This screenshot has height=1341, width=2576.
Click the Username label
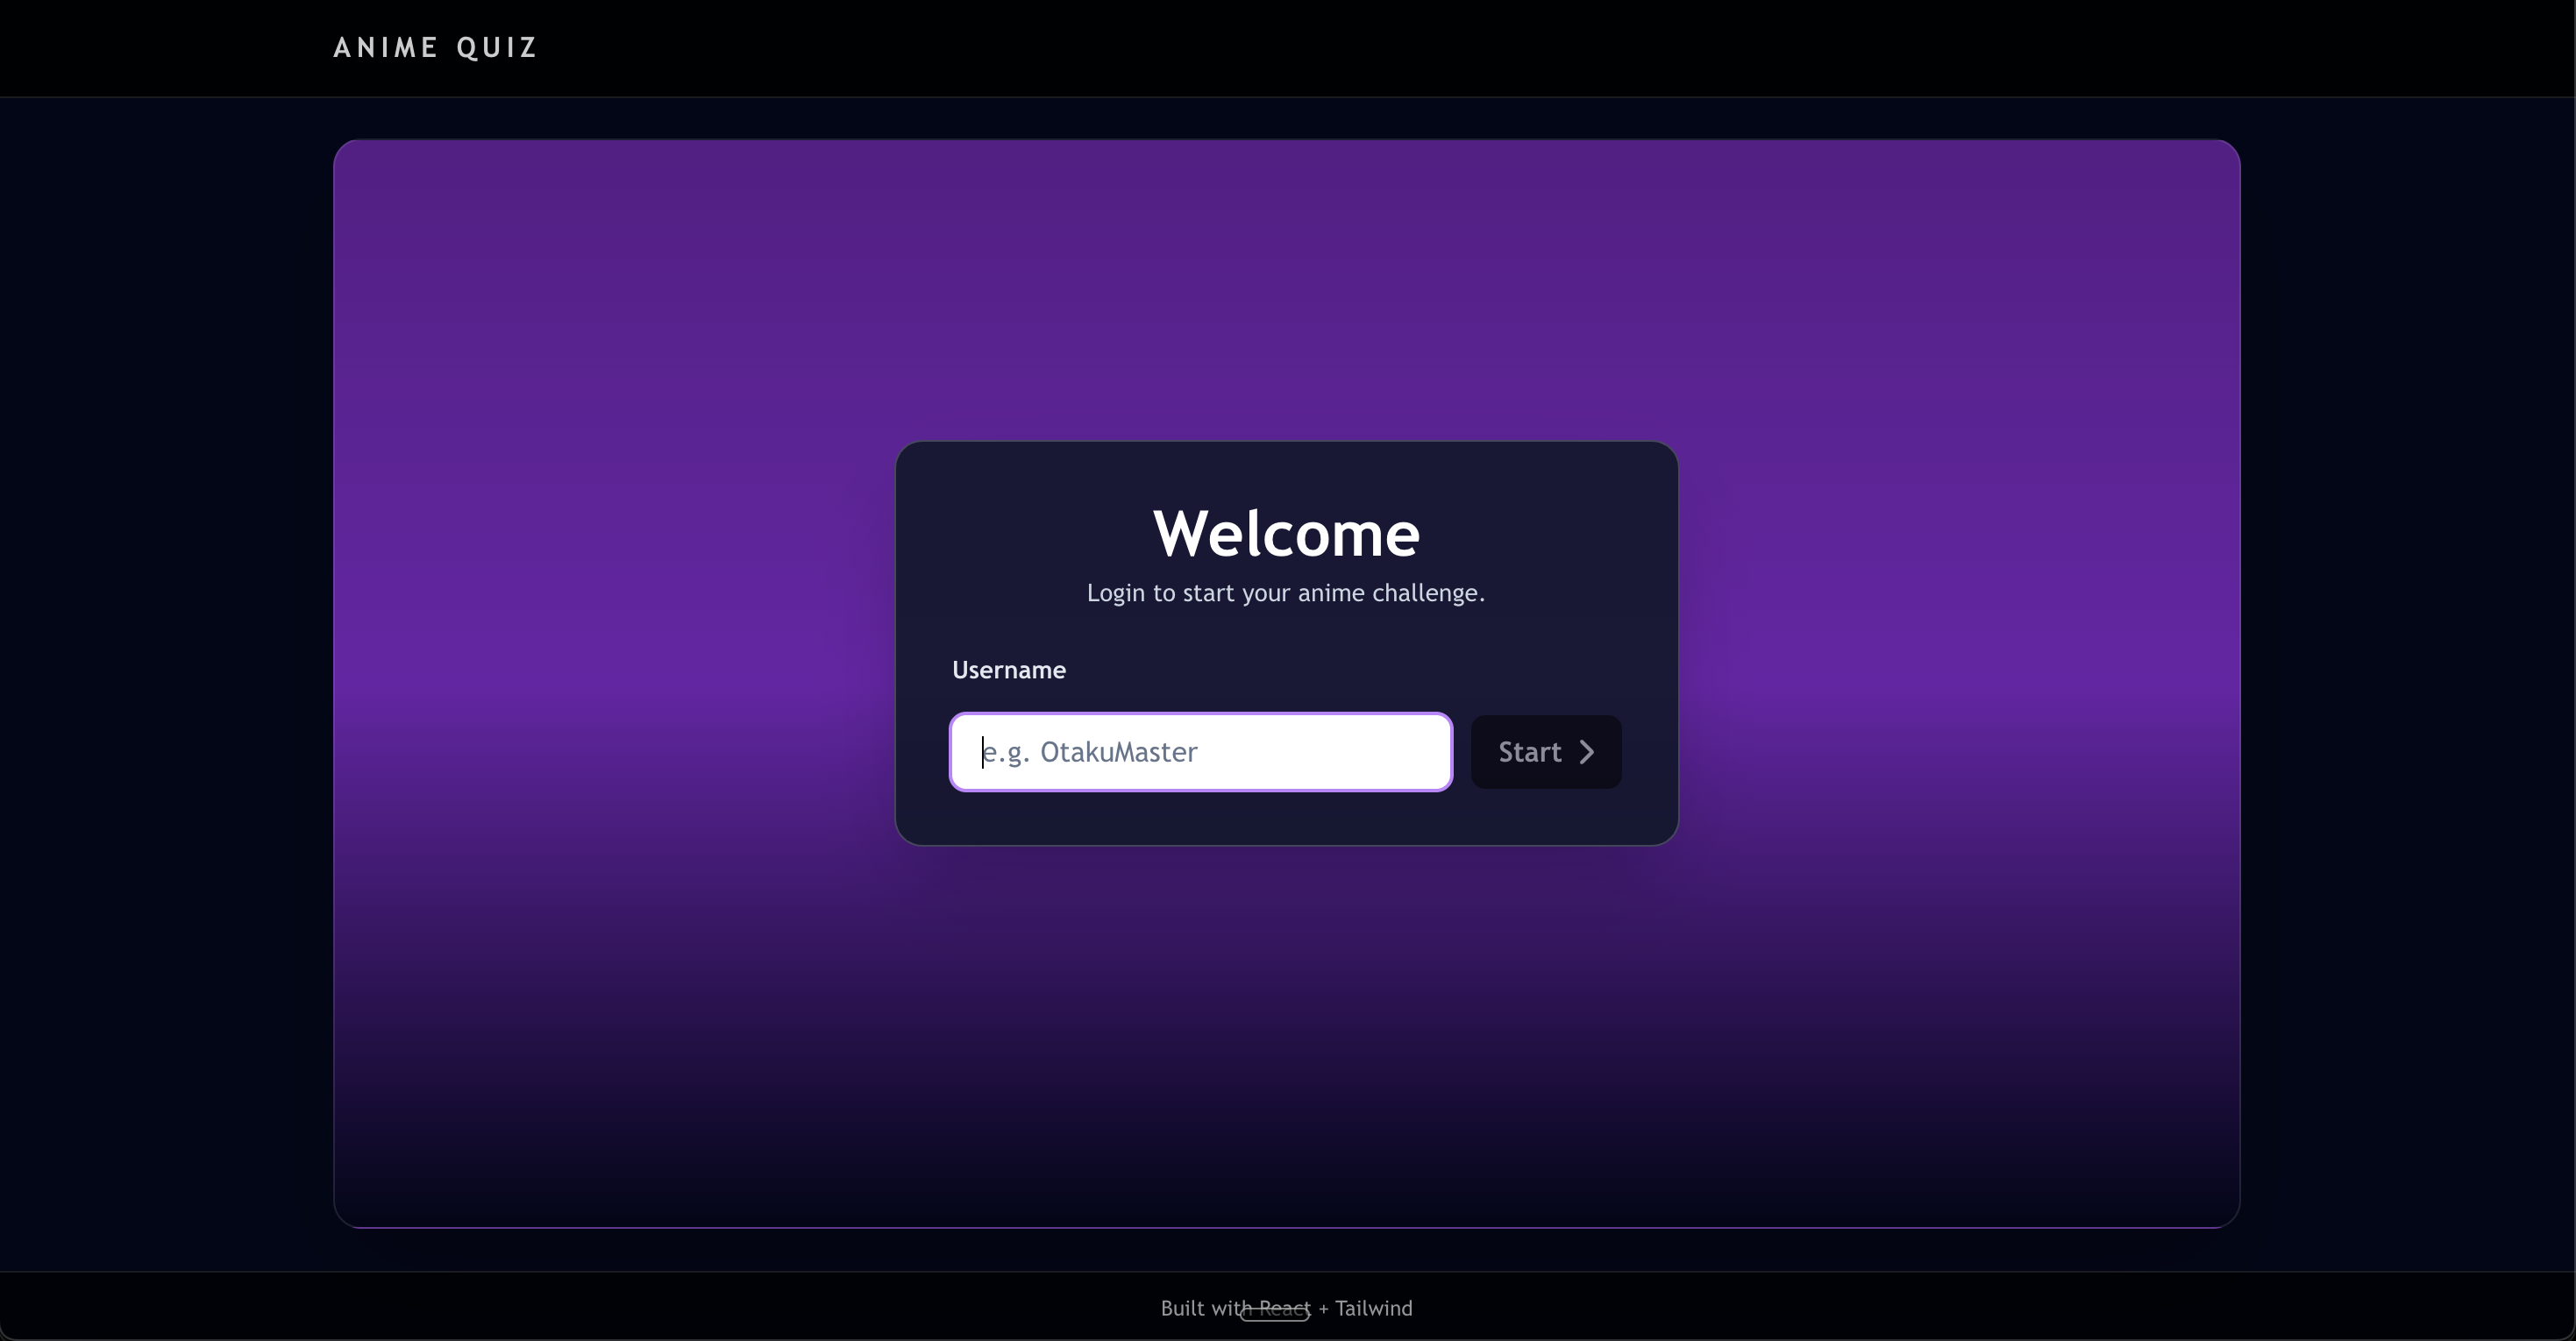1008,670
